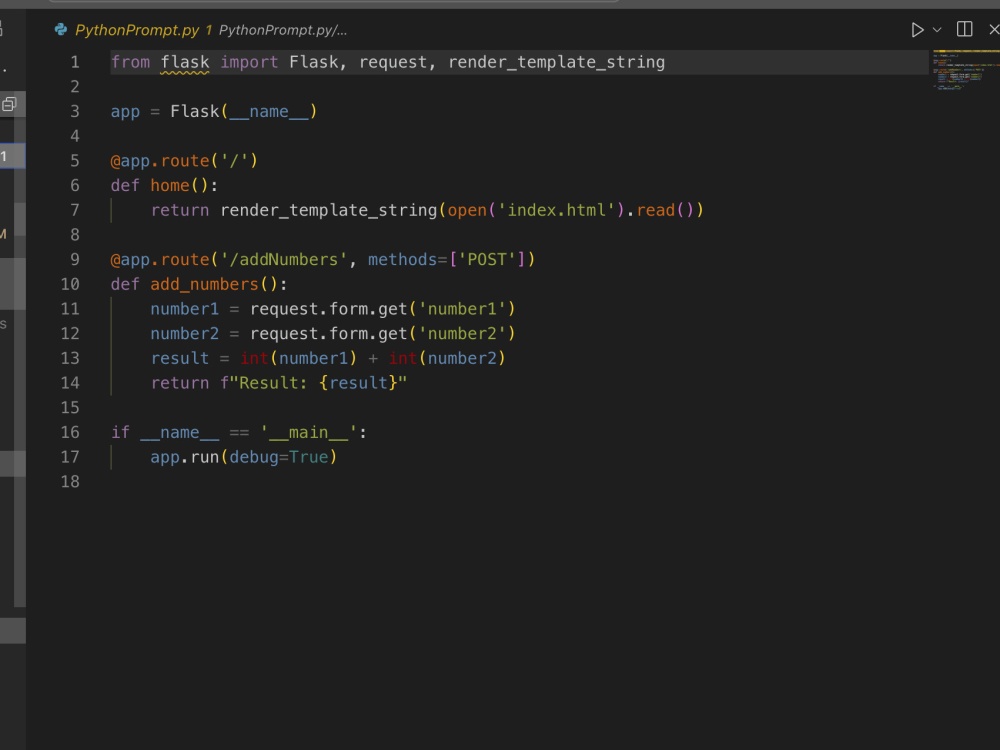Click the 'number2' string on line 12
This screenshot has height=750, width=1000.
tap(462, 334)
